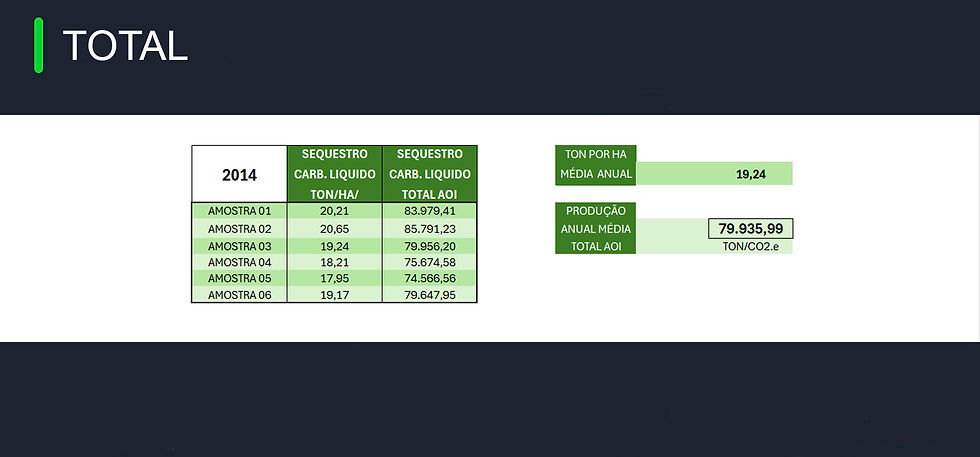This screenshot has width=980, height=457.
Task: Select the AMOSTRA 04 row label
Action: coord(239,261)
